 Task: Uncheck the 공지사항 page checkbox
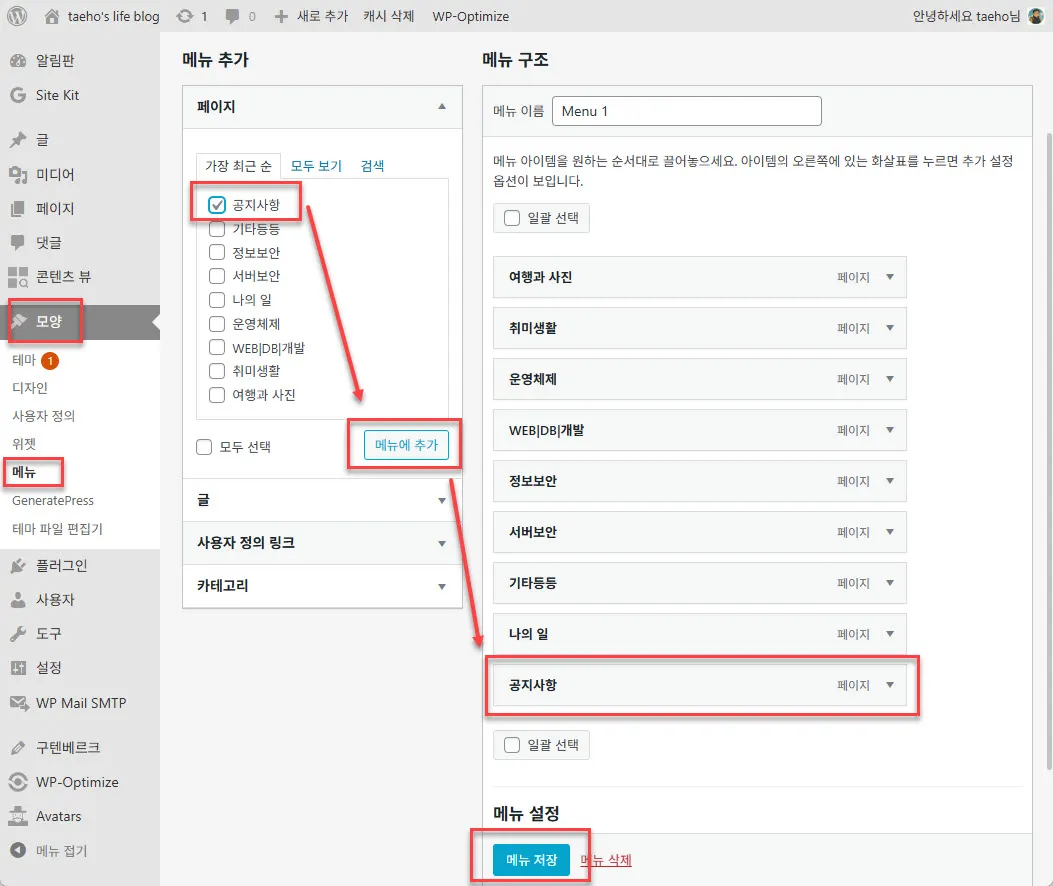(x=217, y=205)
